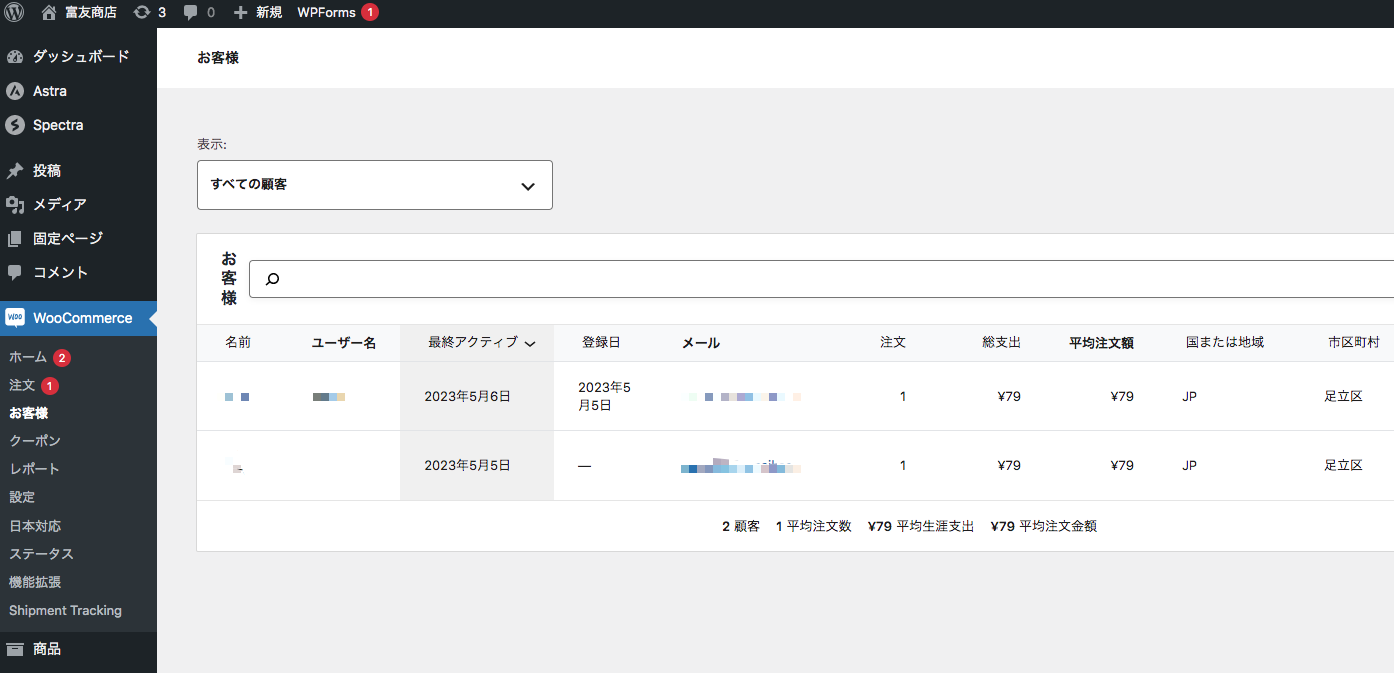
Task: Click the 国または地域 column header
Action: (x=1225, y=342)
